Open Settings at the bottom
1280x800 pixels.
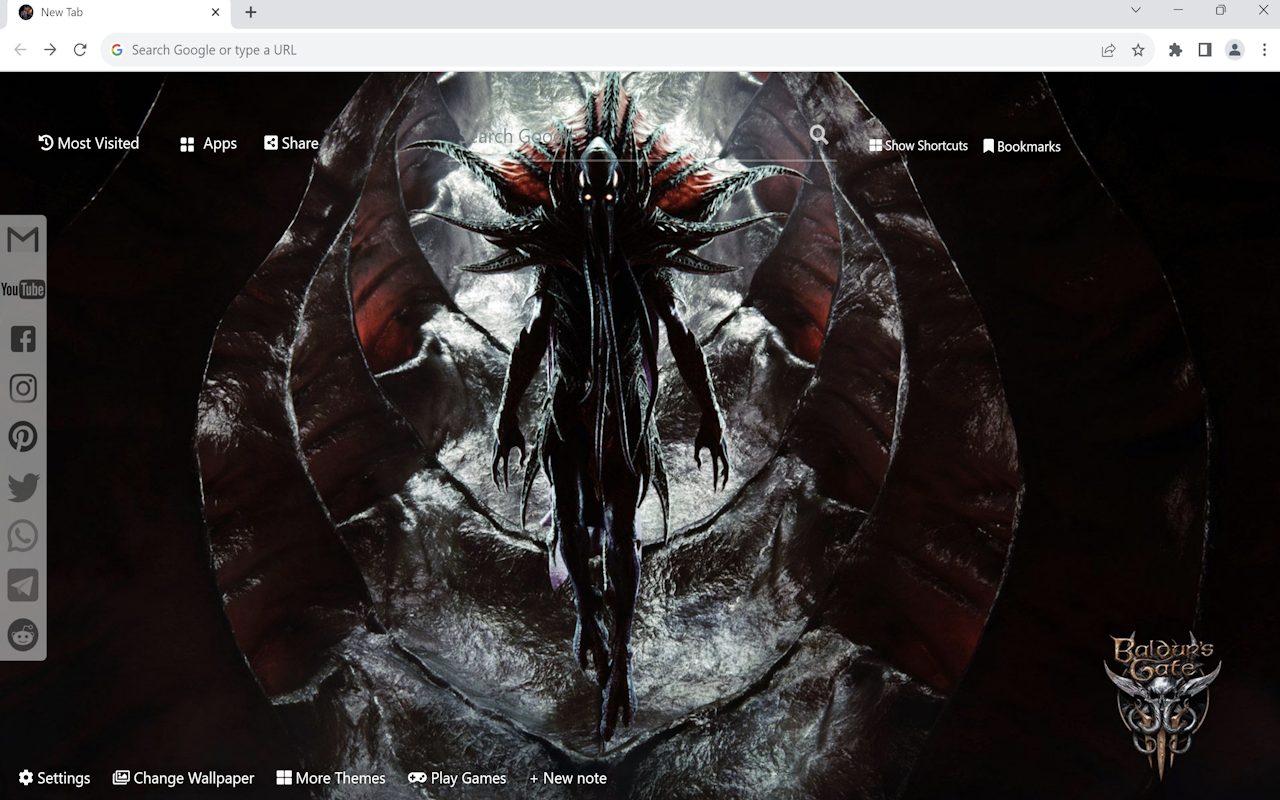pos(54,778)
